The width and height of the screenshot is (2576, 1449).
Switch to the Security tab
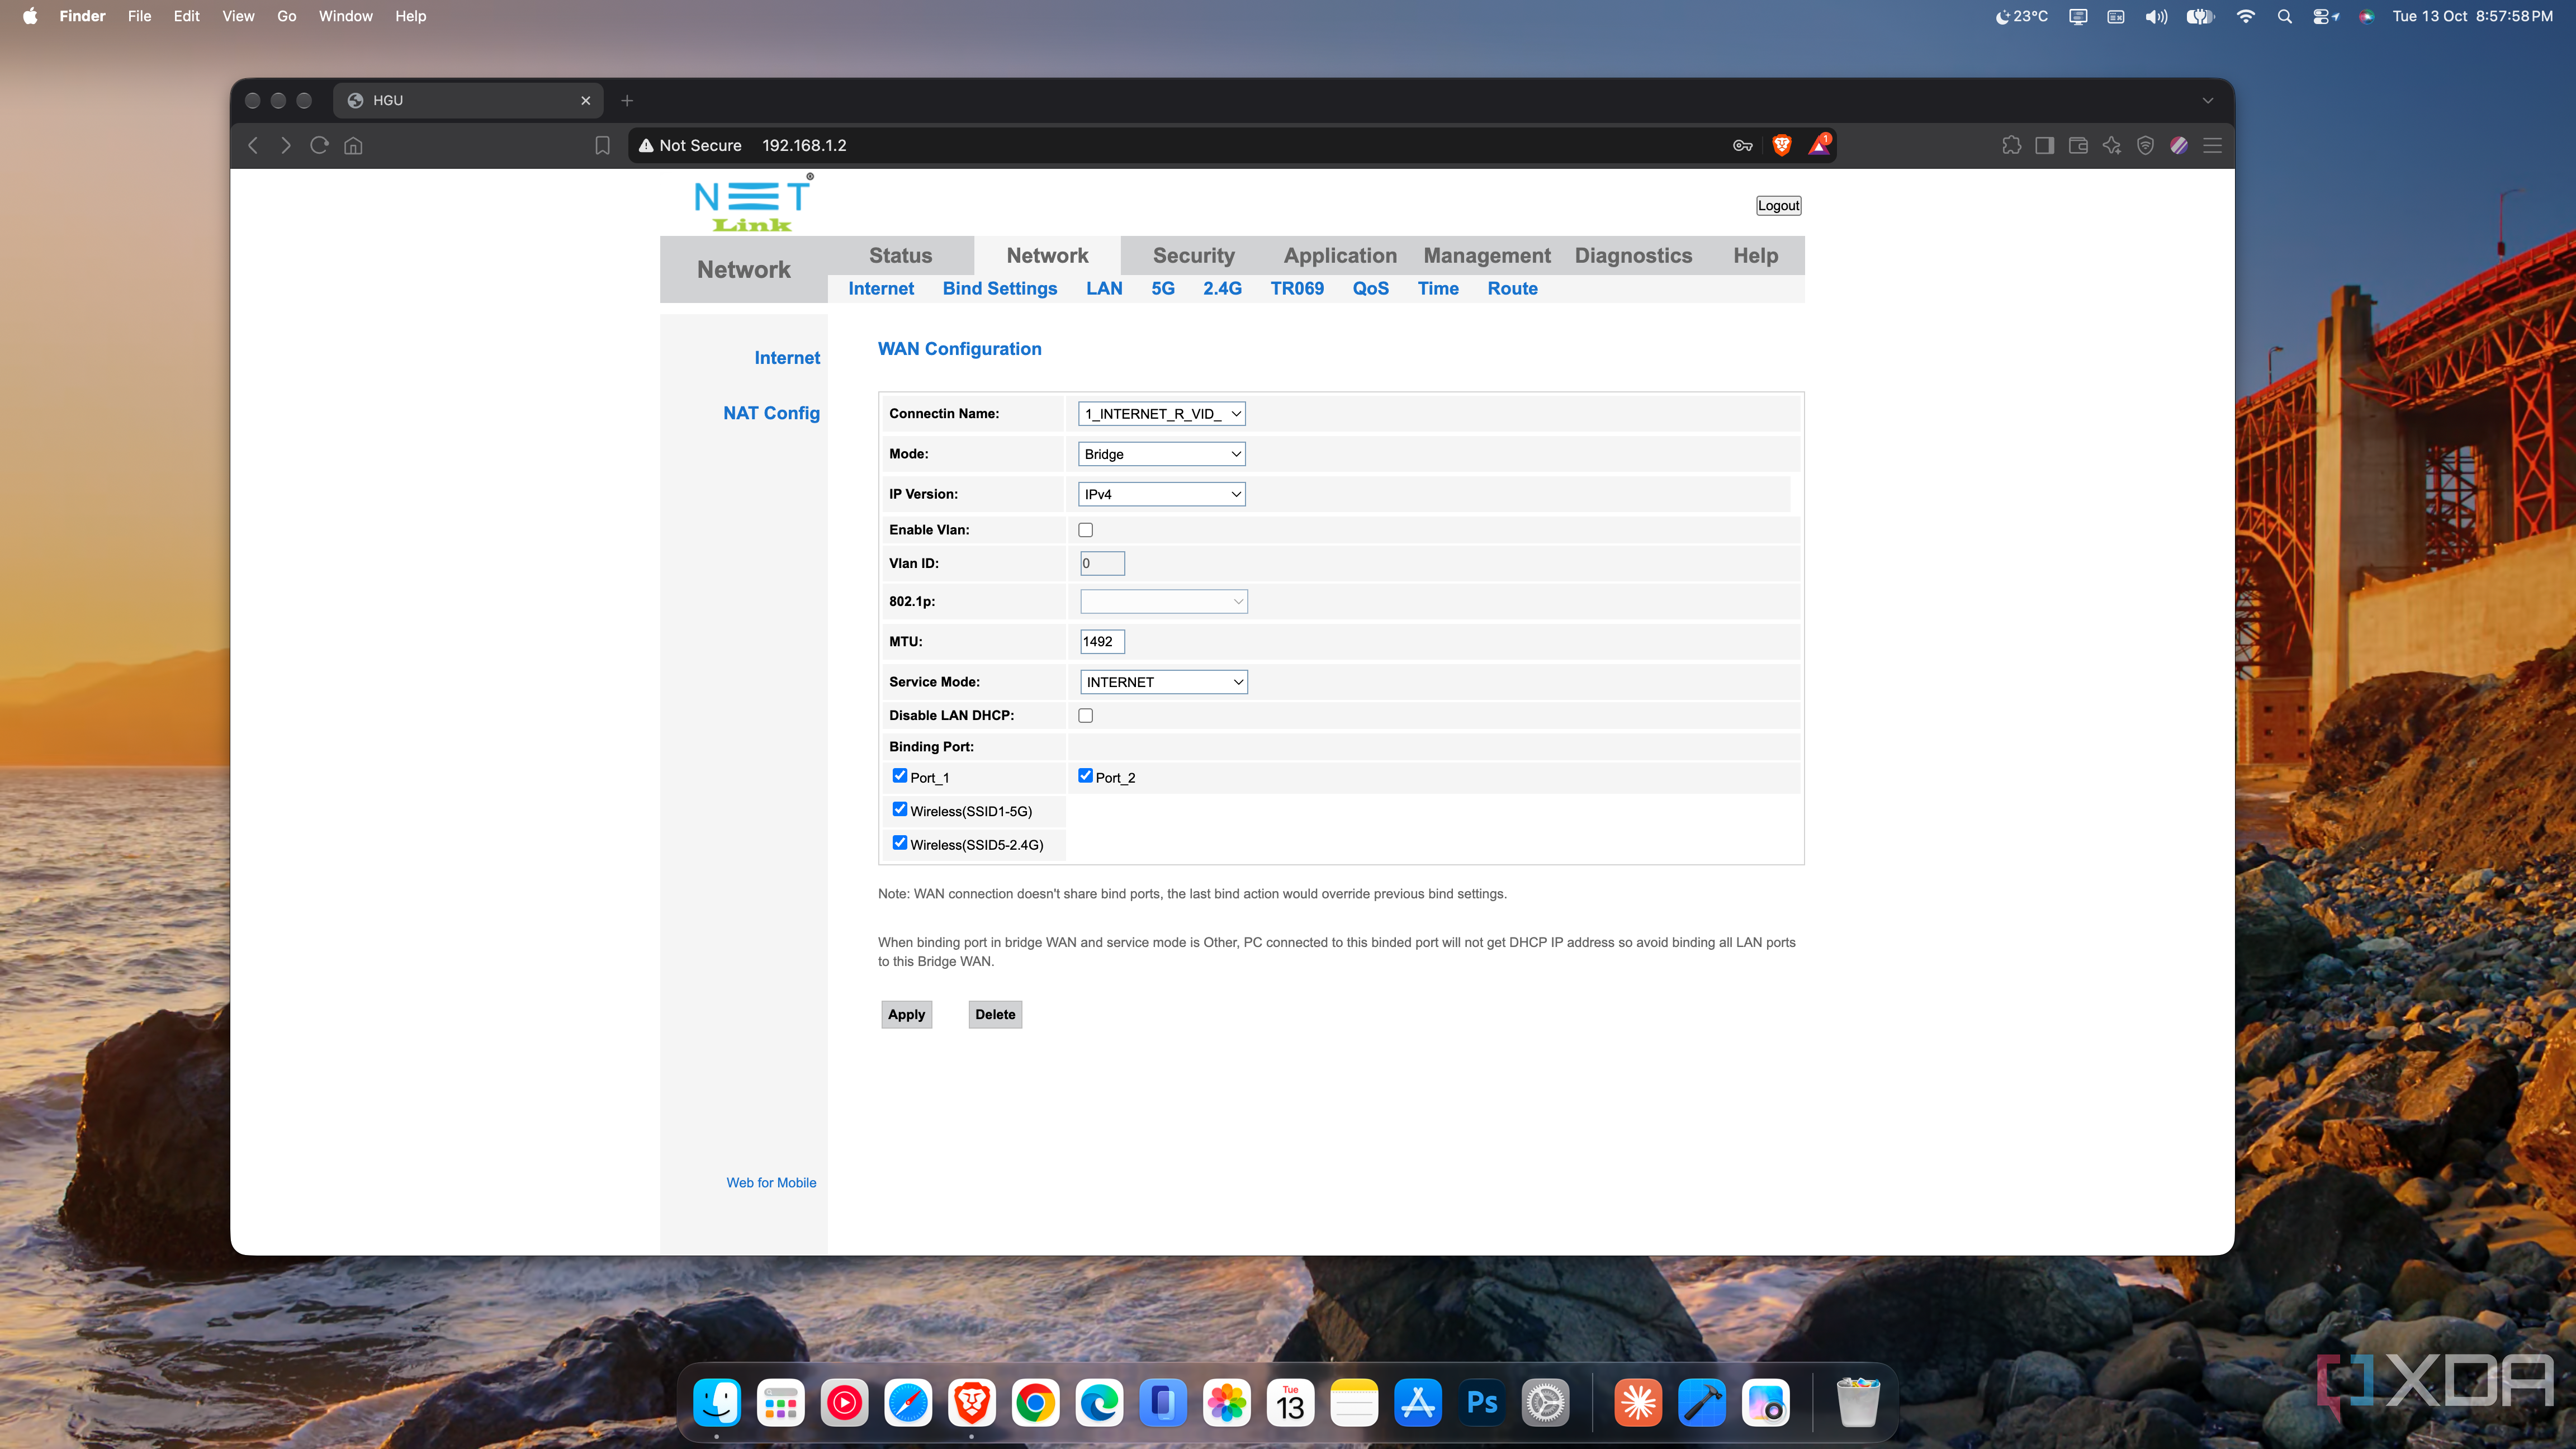tap(1194, 256)
